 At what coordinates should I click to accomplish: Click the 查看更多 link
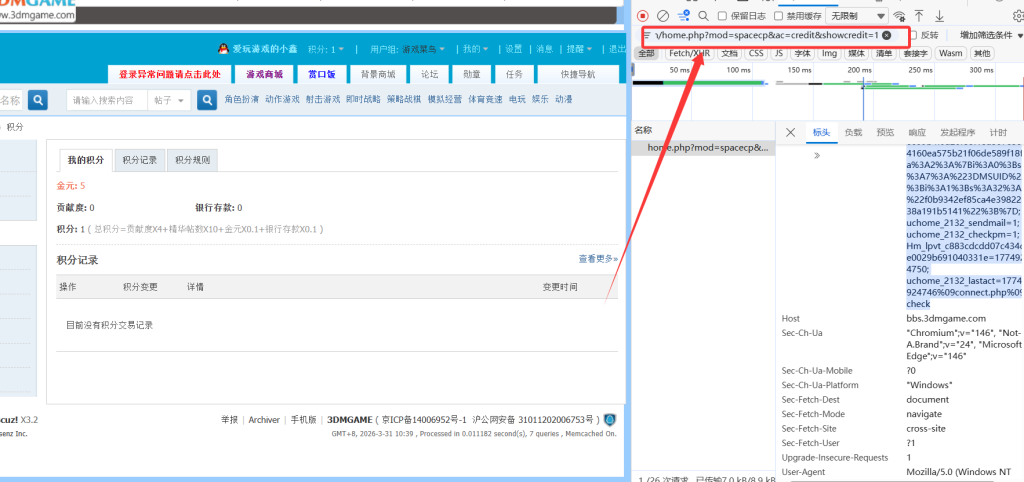point(597,259)
